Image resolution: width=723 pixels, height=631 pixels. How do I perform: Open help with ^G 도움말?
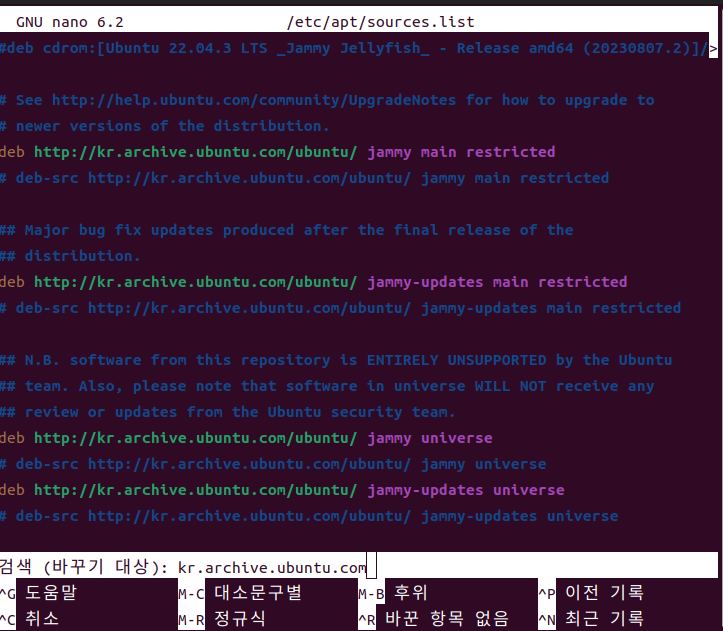pyautogui.click(x=39, y=593)
